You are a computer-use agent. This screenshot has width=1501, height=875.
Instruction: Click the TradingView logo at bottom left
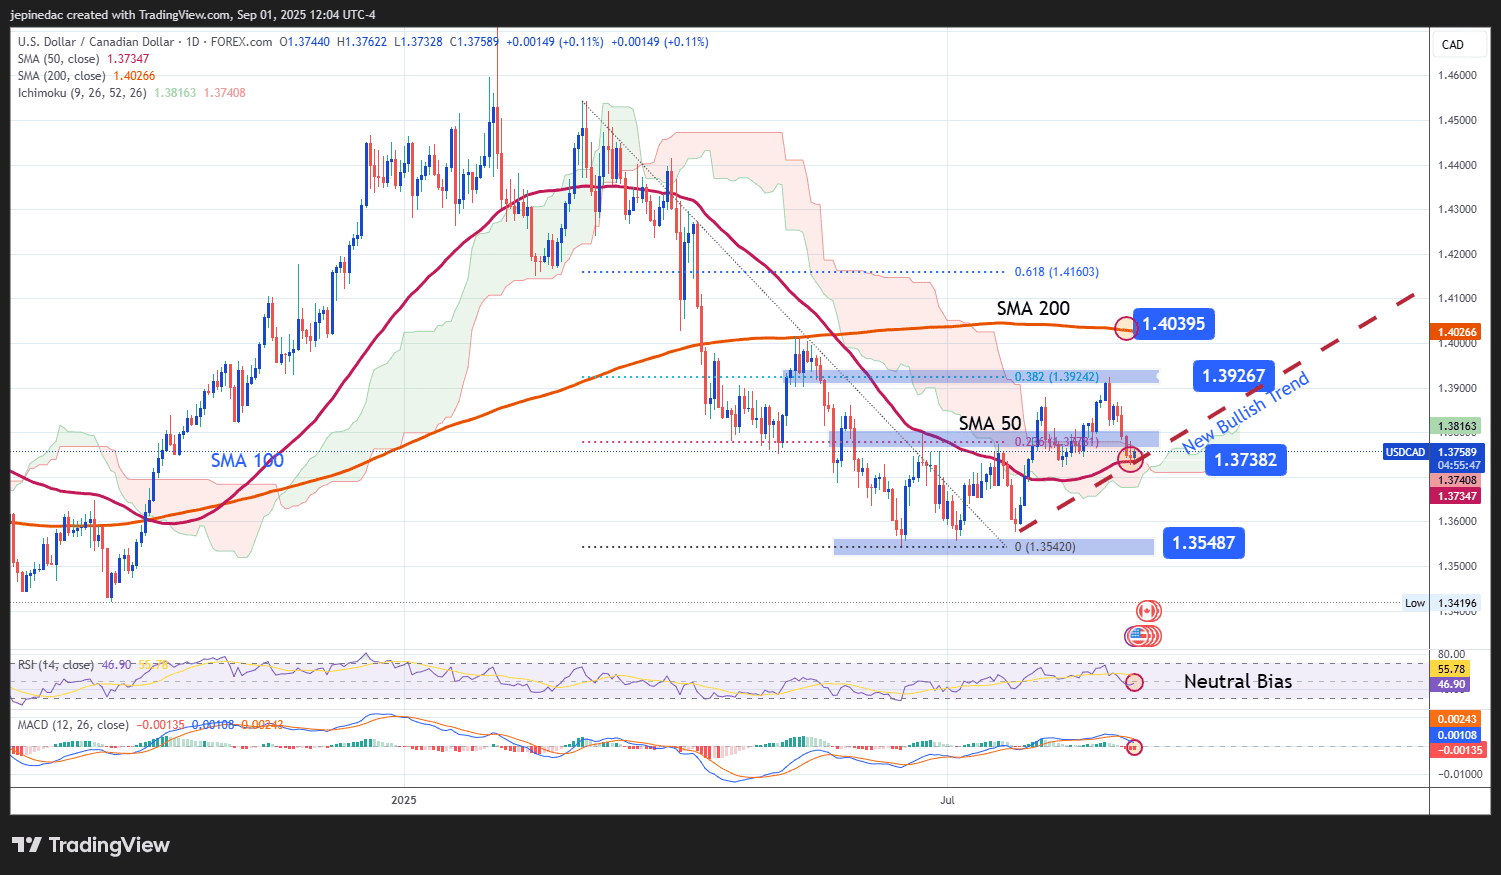[91, 845]
